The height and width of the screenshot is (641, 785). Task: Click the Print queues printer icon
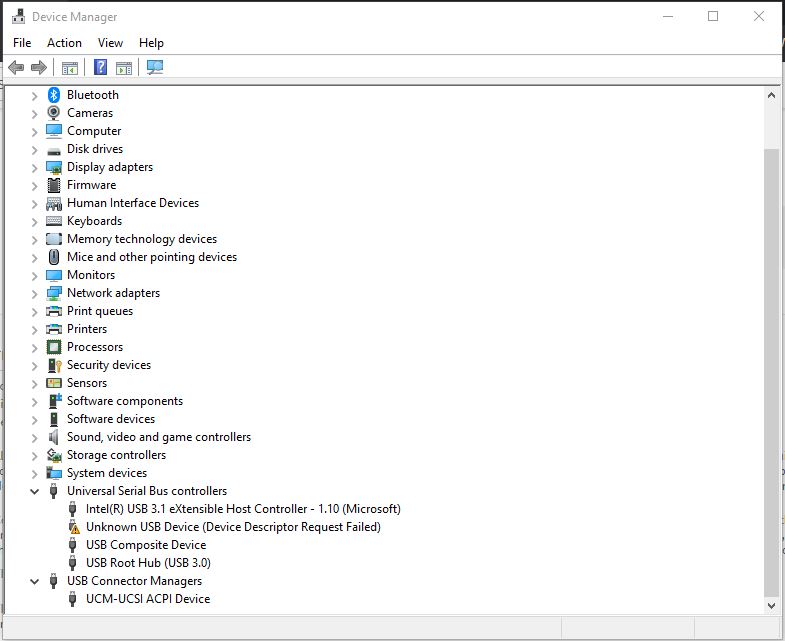pos(54,311)
